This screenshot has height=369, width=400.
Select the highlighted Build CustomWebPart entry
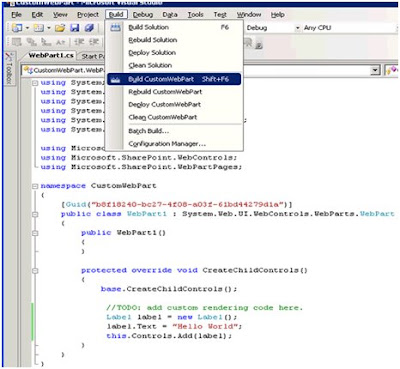coord(174,79)
